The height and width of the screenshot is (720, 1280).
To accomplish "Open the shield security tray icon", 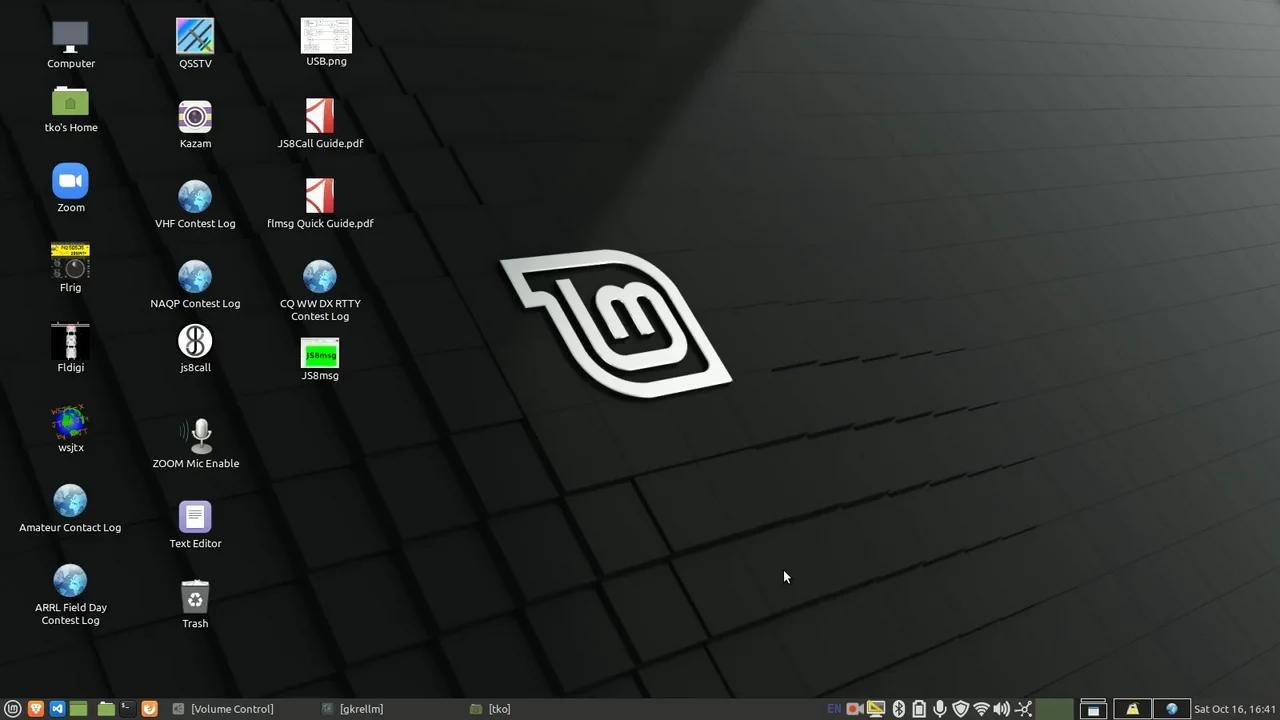I will click(961, 709).
